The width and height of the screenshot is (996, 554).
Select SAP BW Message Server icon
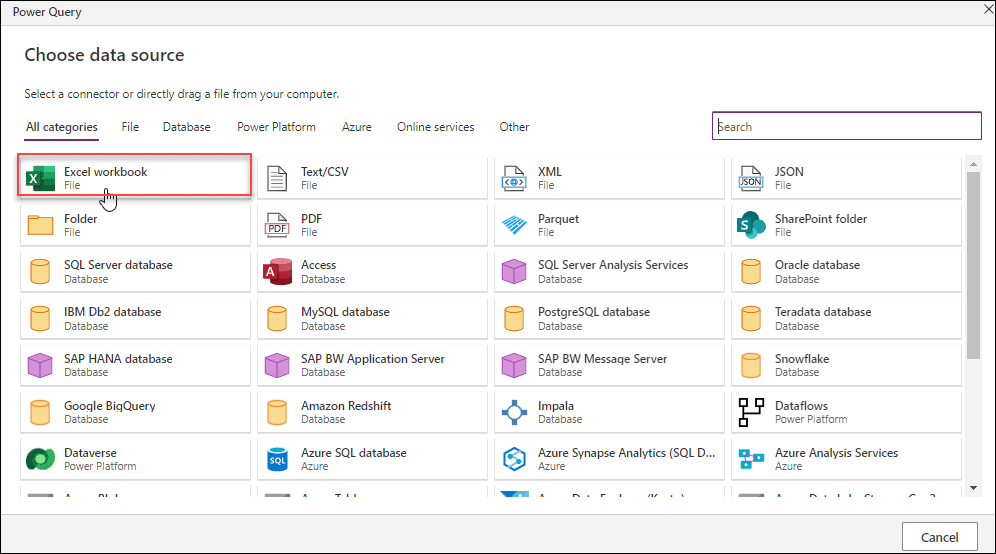514,365
